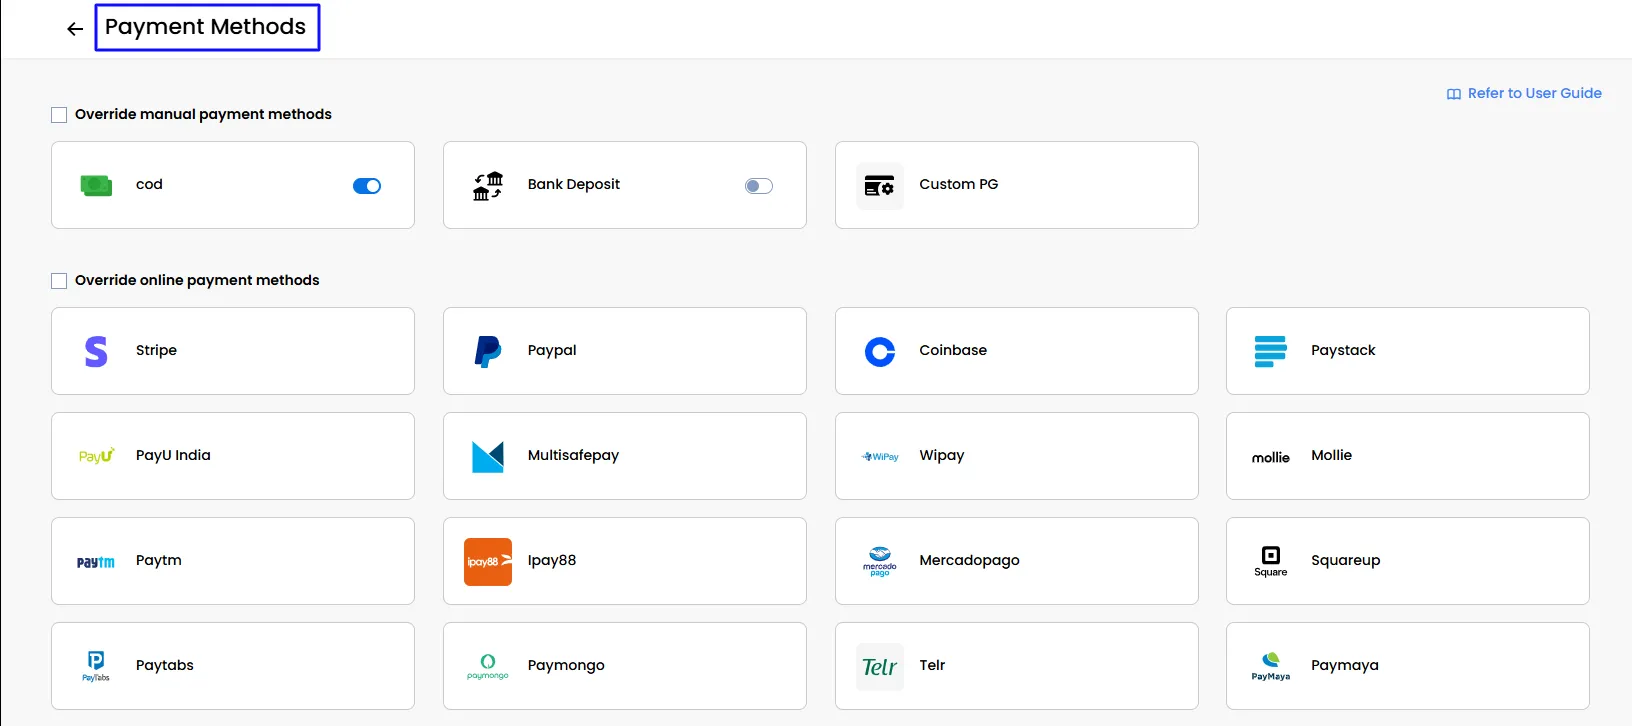The width and height of the screenshot is (1632, 726).
Task: Click the Paymongo logo icon
Action: [488, 667]
